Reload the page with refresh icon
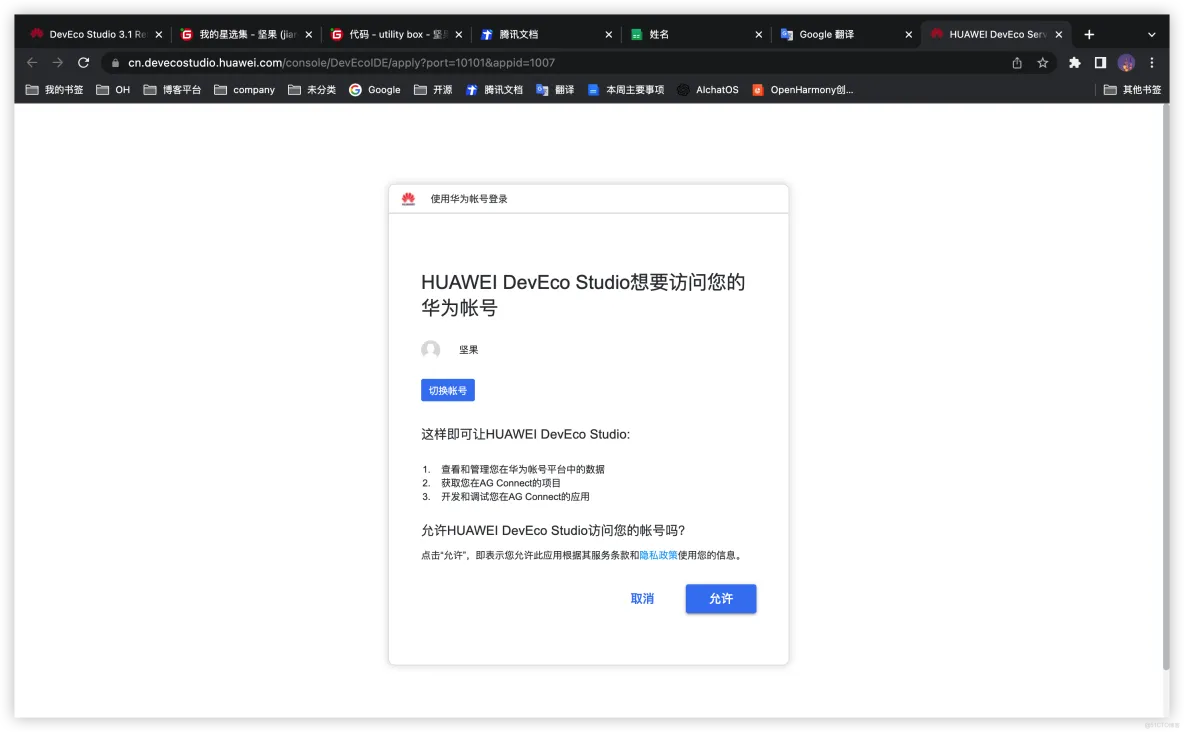The width and height of the screenshot is (1184, 732). click(x=84, y=63)
